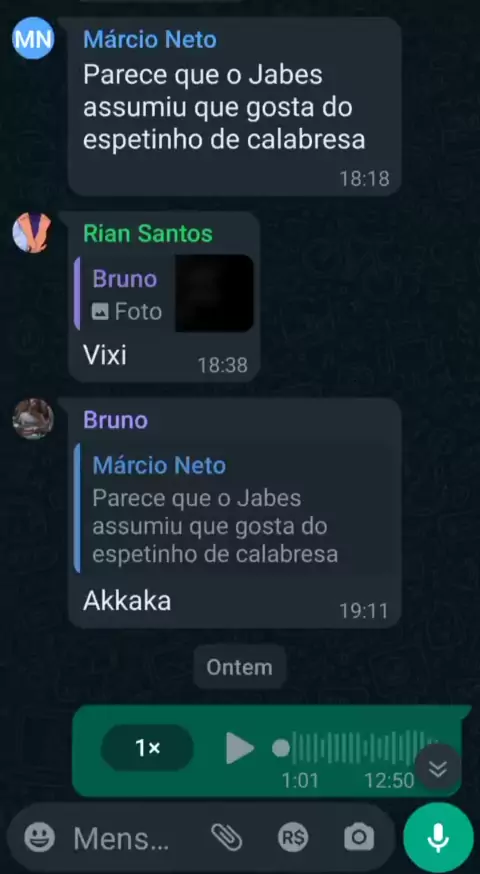Image resolution: width=480 pixels, height=874 pixels.
Task: Tap the Rian Santos sender name
Action: coord(148,234)
